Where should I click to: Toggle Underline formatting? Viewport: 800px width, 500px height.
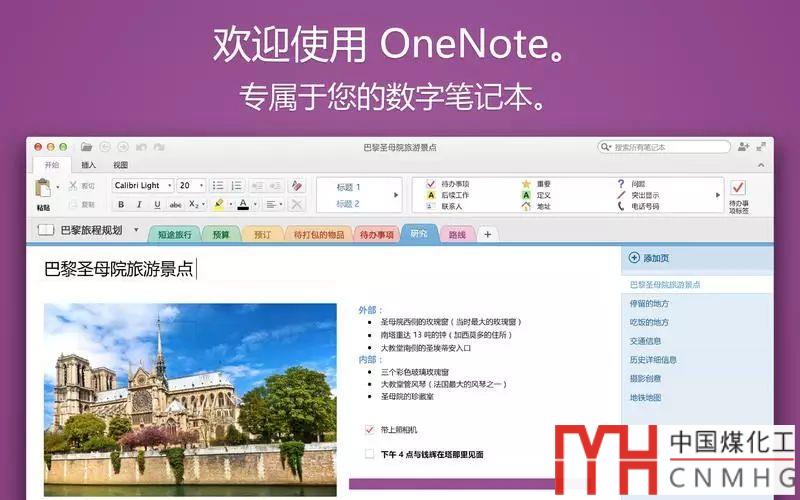tap(157, 204)
